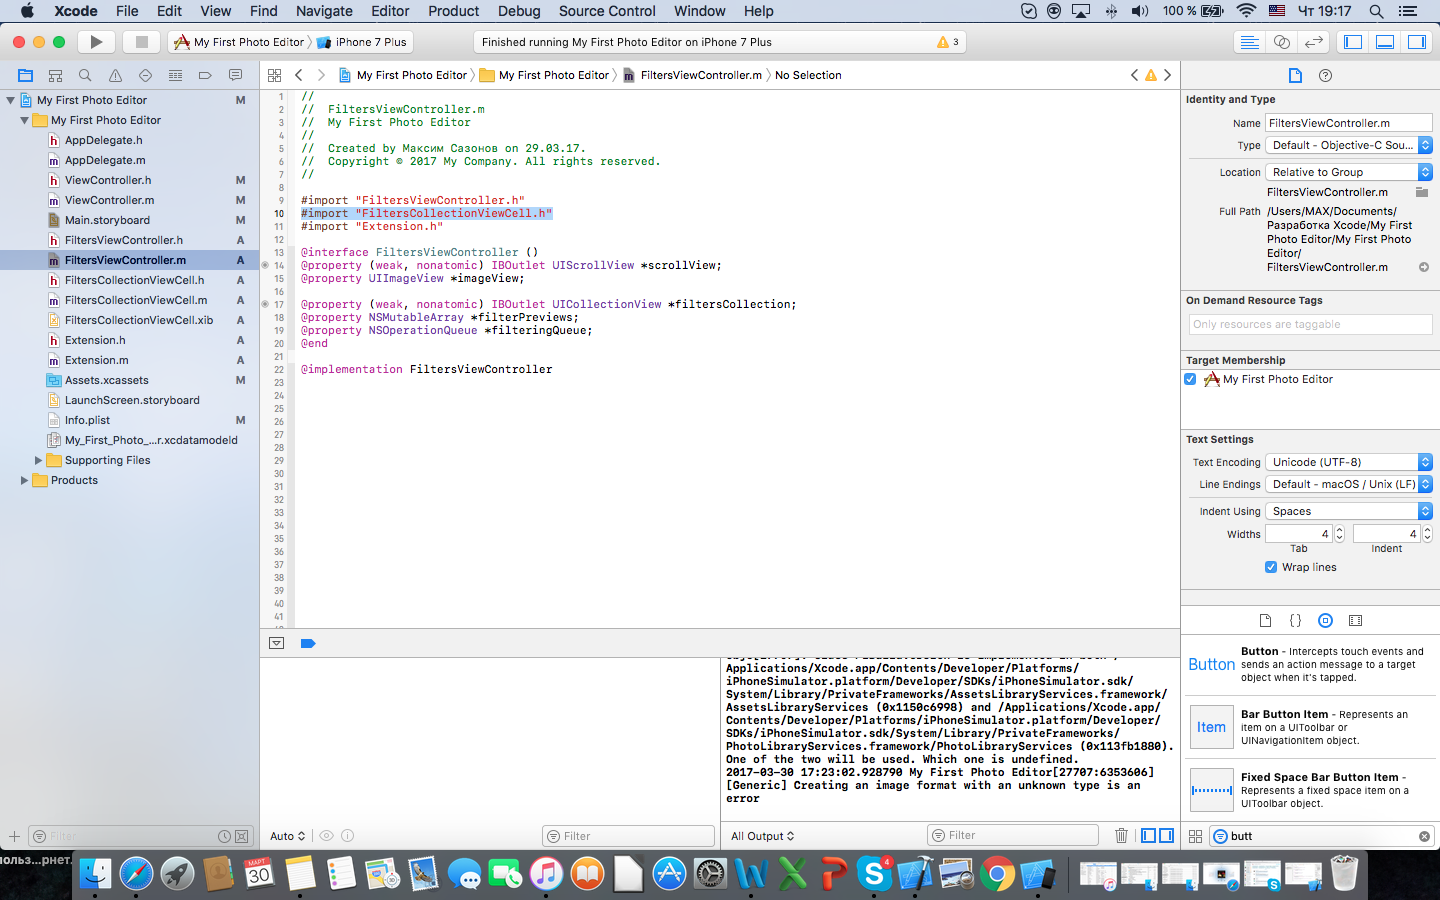This screenshot has width=1440, height=900.
Task: Open the Issue navigator warning icon
Action: tap(115, 75)
